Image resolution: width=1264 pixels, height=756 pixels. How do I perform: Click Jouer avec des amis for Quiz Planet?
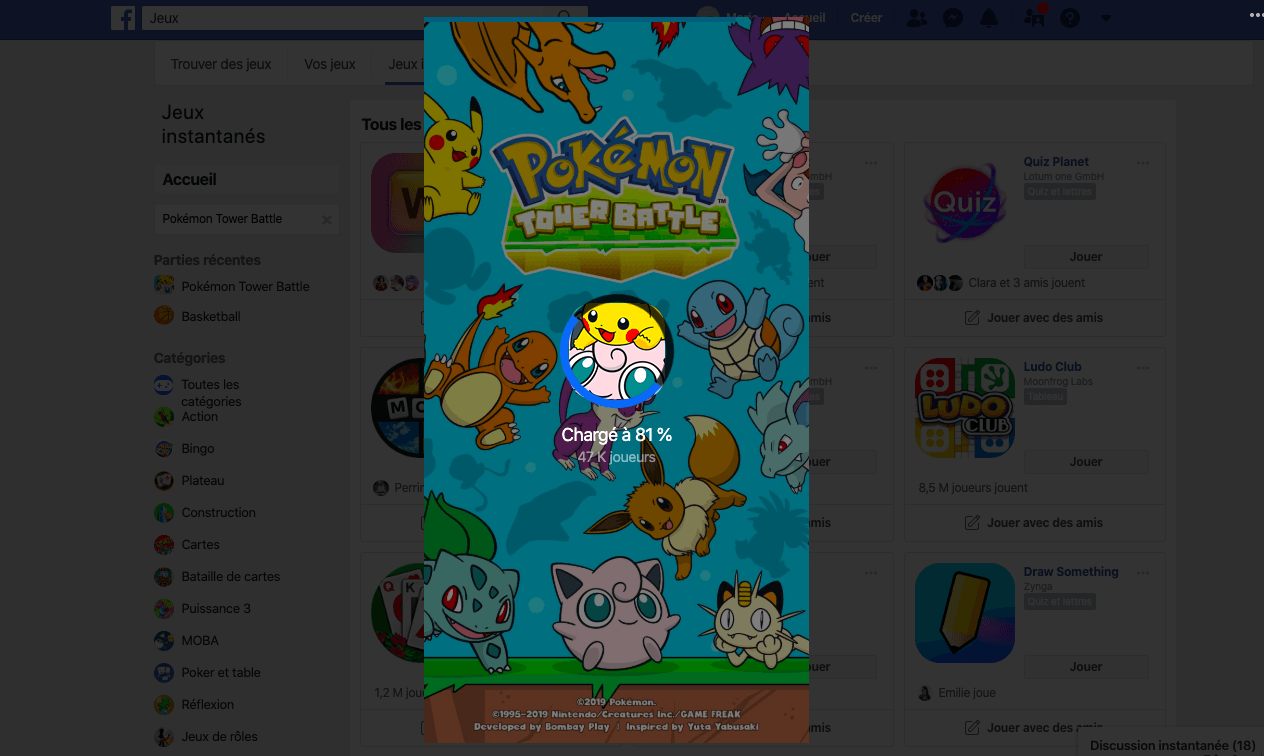click(1035, 318)
